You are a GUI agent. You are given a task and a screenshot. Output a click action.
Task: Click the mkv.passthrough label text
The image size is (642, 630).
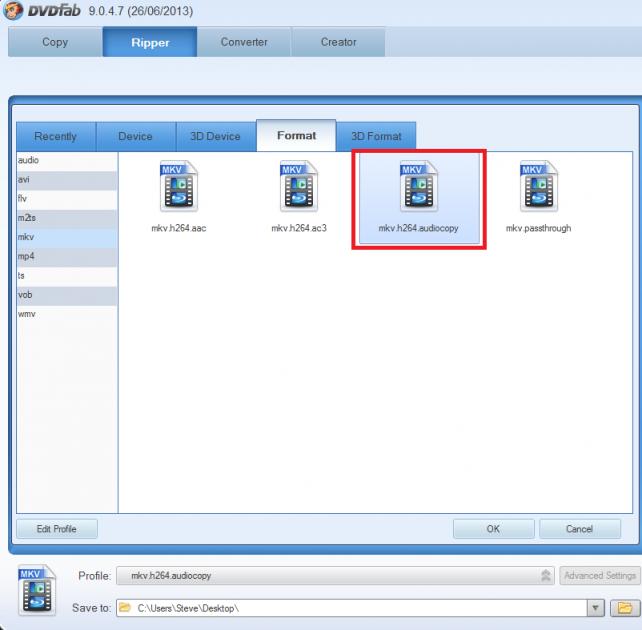point(538,228)
